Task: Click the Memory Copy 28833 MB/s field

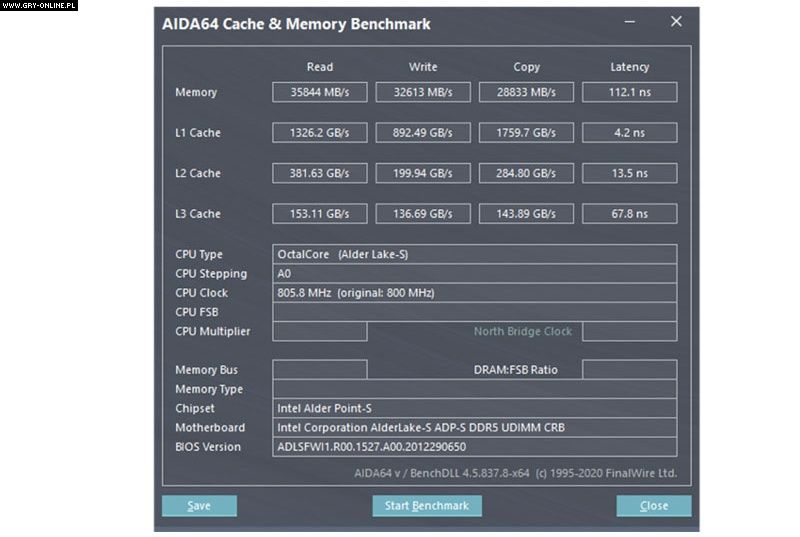Action: pos(526,92)
